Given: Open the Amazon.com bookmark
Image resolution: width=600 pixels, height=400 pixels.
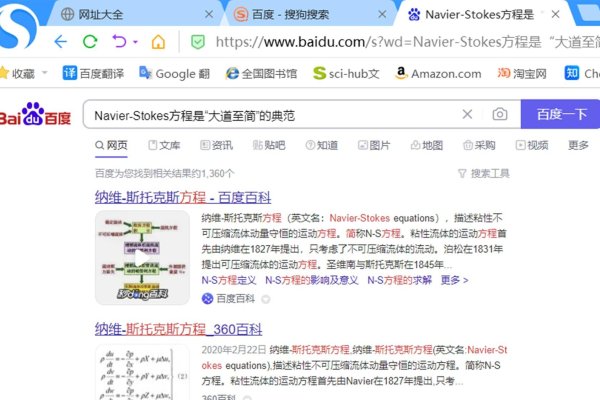Looking at the screenshot, I should point(438,73).
